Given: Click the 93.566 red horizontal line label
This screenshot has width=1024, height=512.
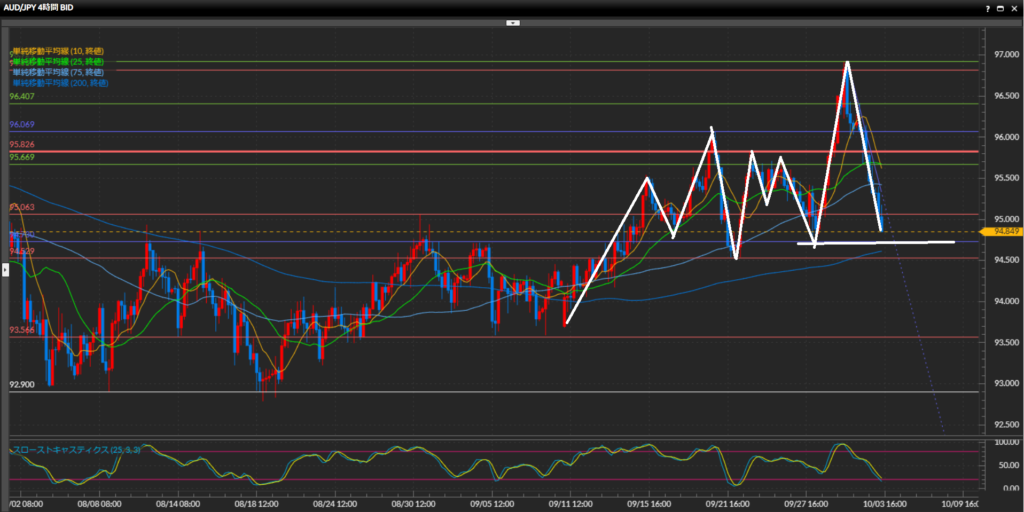Looking at the screenshot, I should (23, 329).
